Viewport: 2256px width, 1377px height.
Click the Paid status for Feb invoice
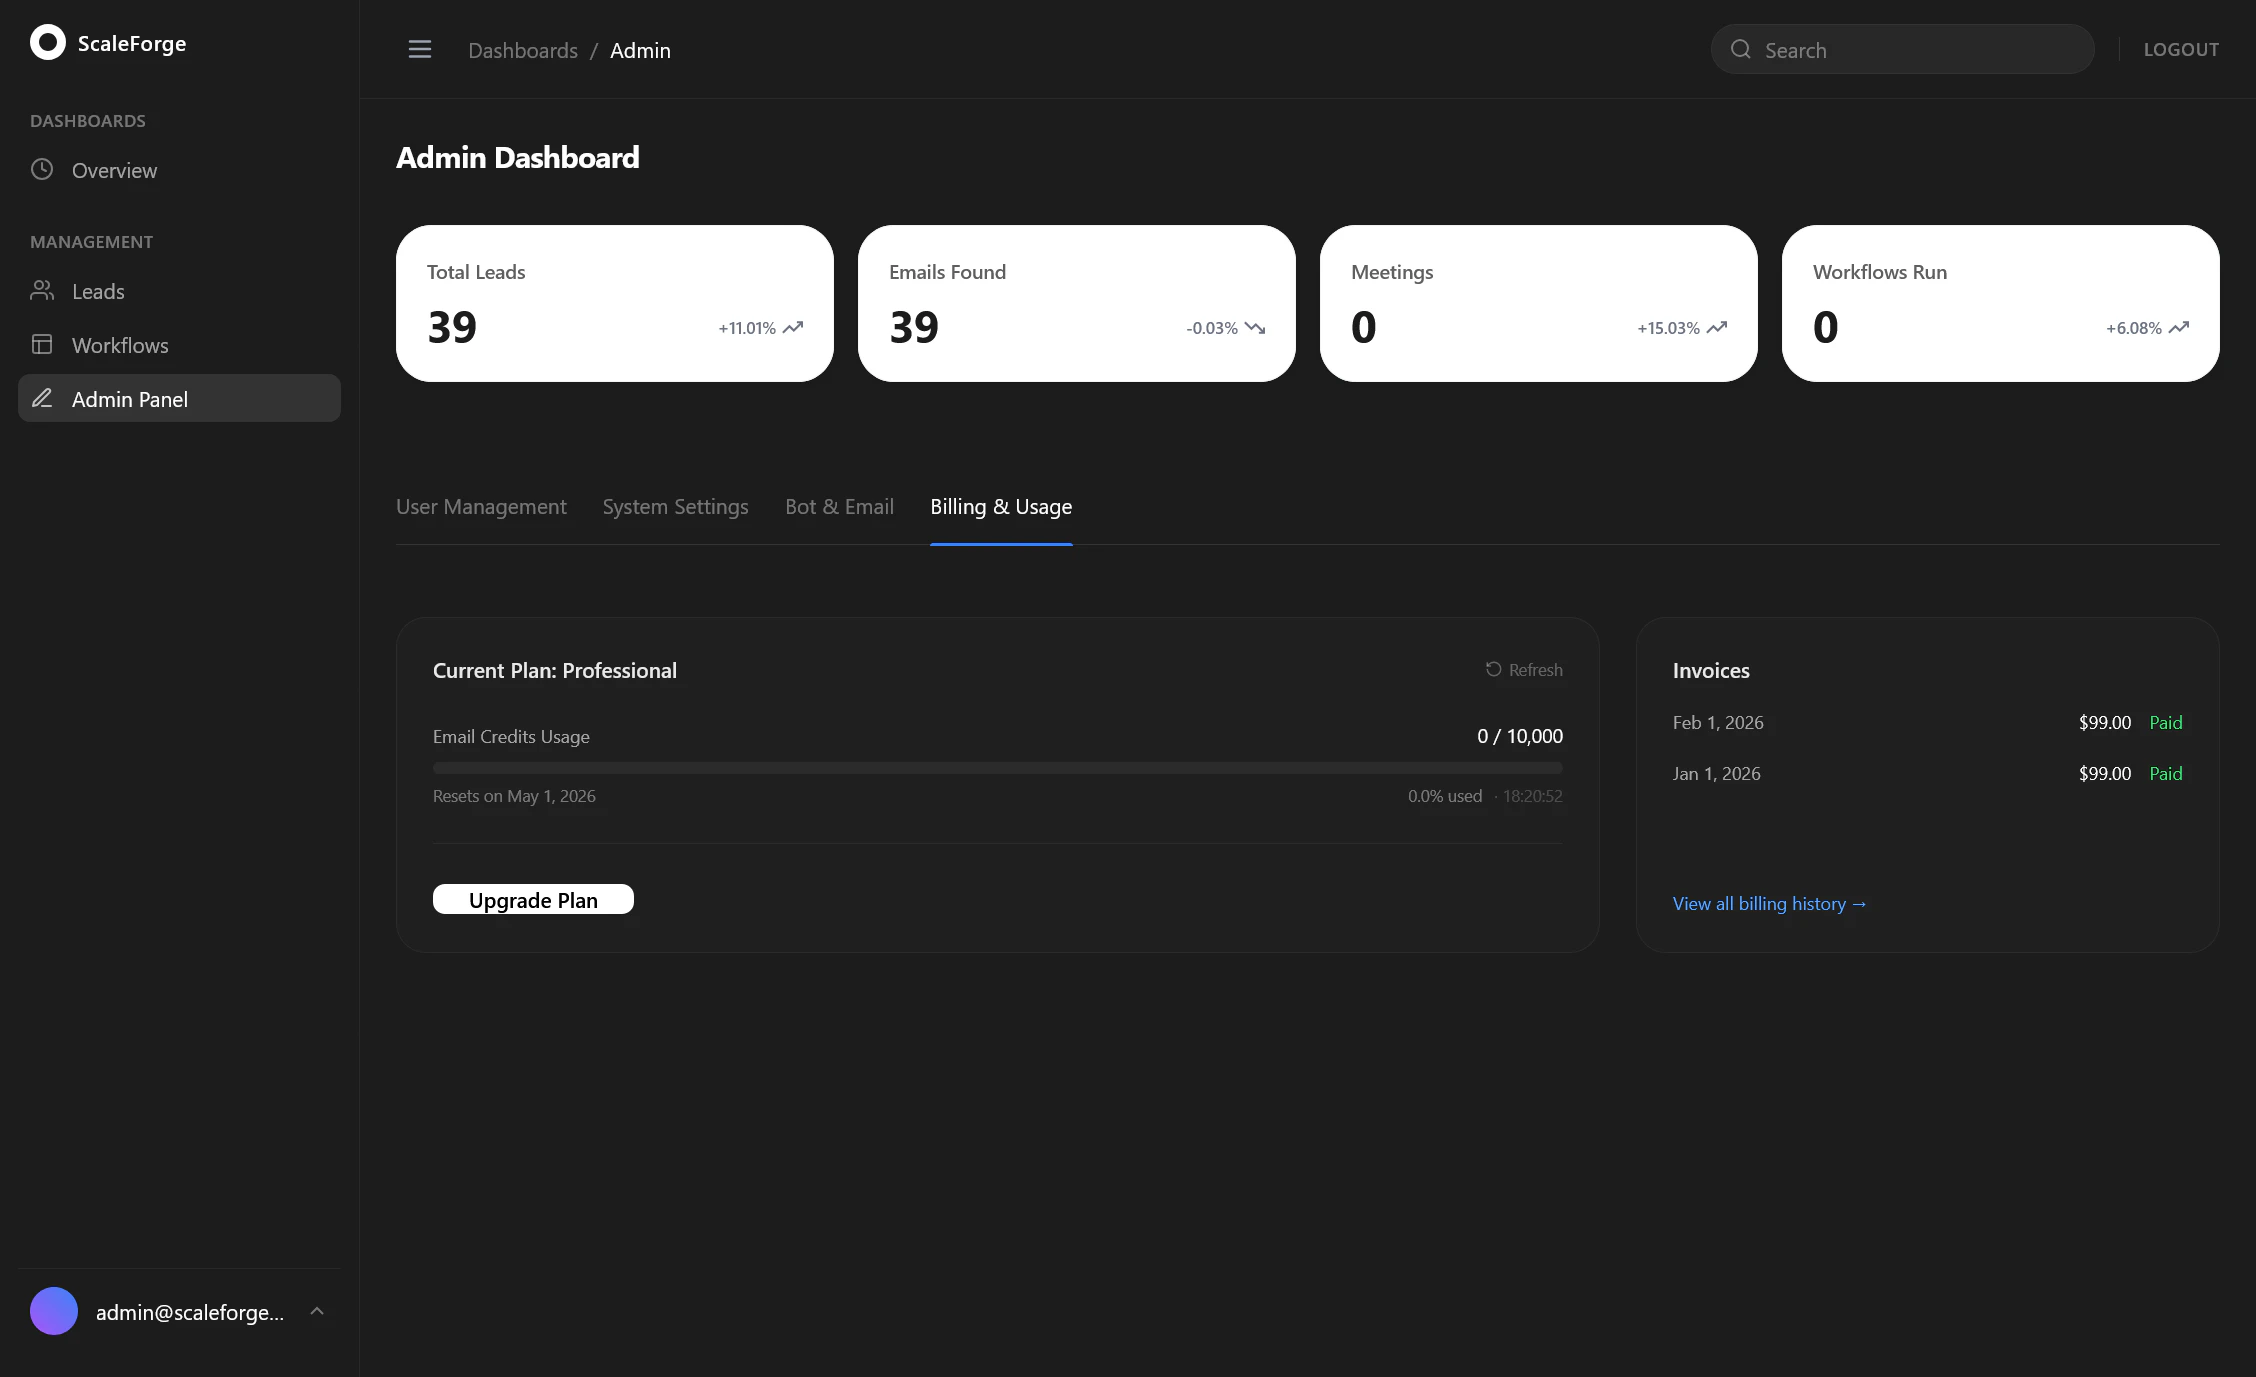coord(2166,723)
